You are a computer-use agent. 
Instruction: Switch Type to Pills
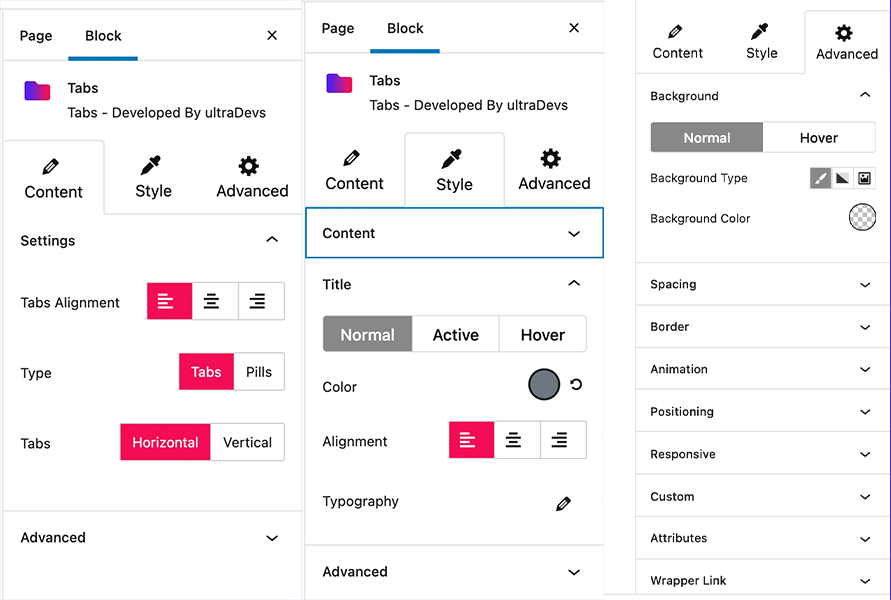click(x=259, y=372)
